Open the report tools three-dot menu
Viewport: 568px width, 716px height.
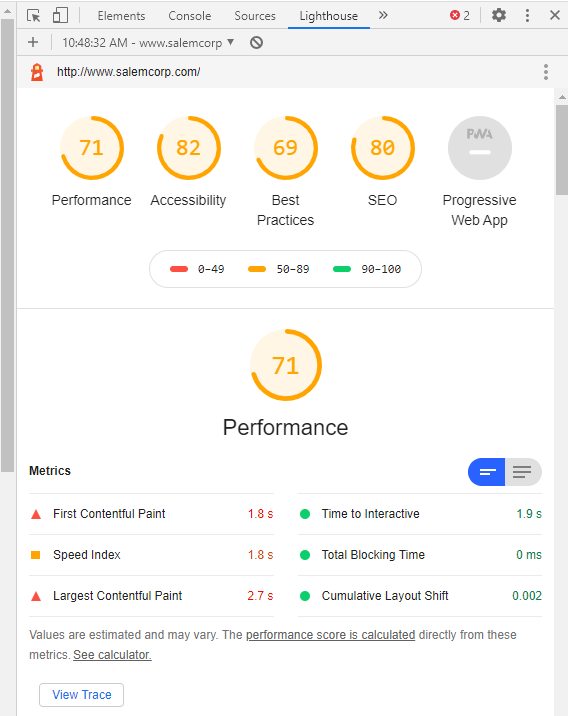click(x=546, y=72)
